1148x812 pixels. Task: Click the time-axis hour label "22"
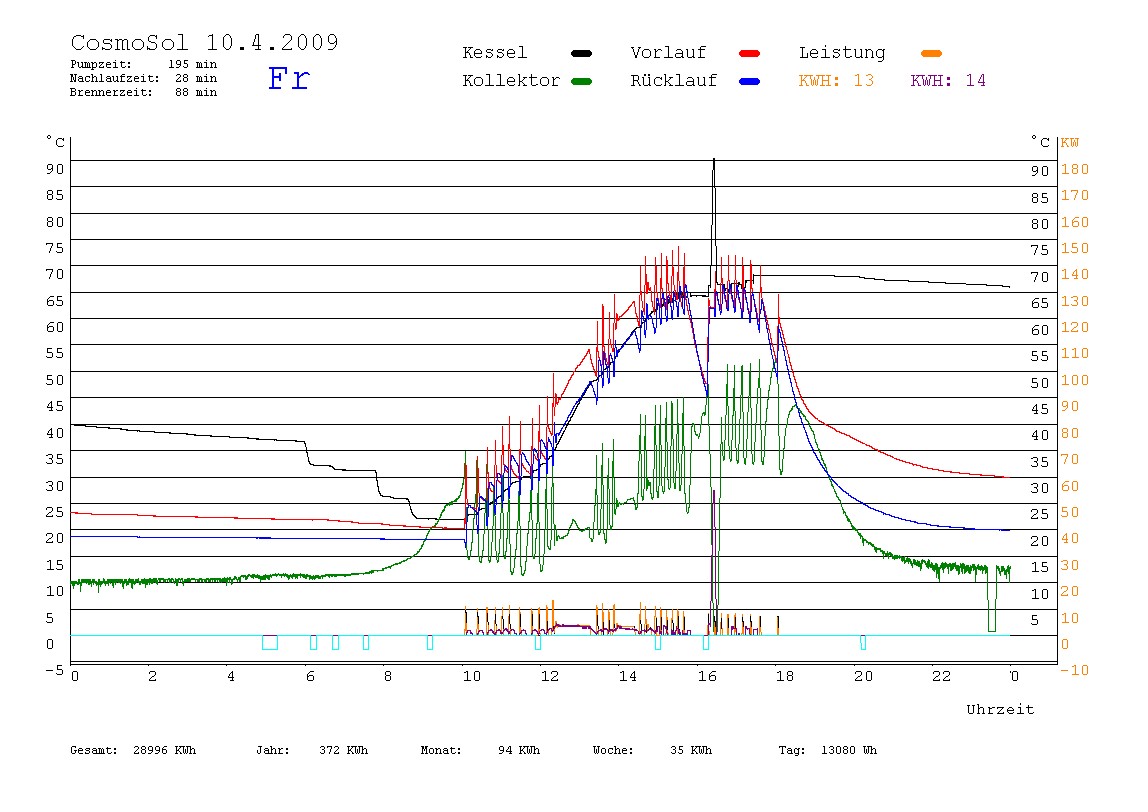coord(942,676)
